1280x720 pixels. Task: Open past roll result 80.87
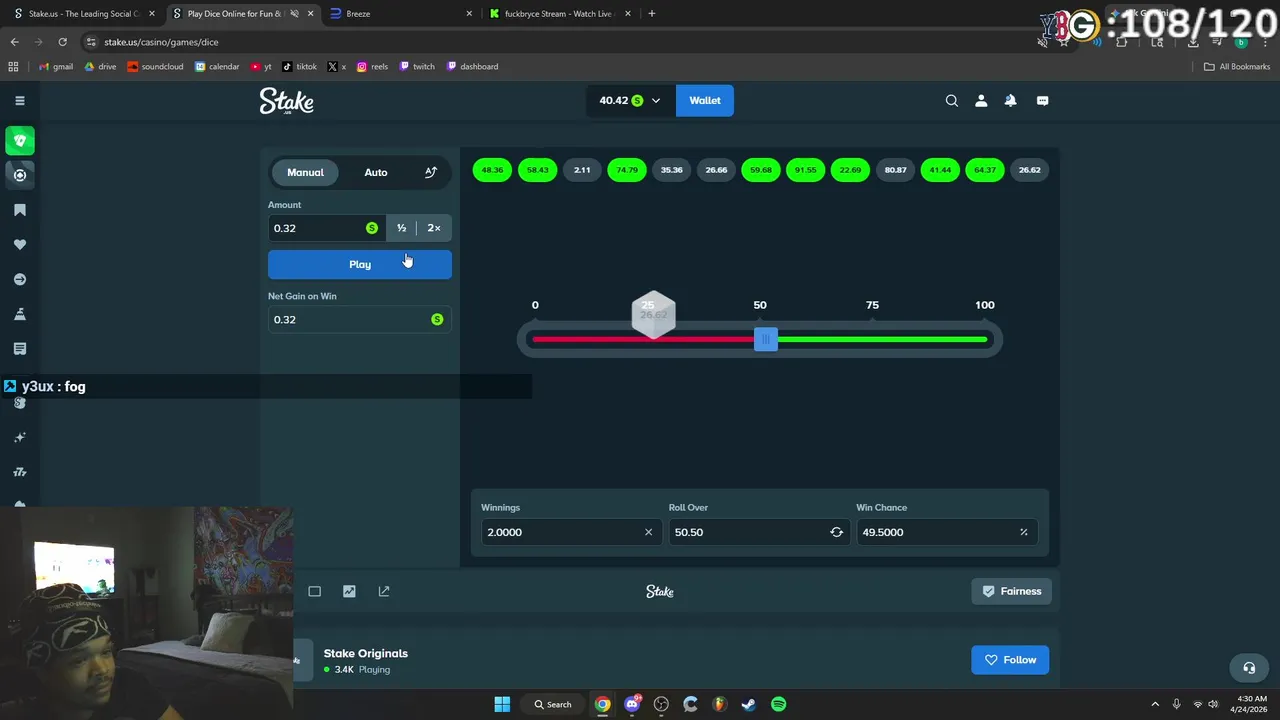point(895,170)
